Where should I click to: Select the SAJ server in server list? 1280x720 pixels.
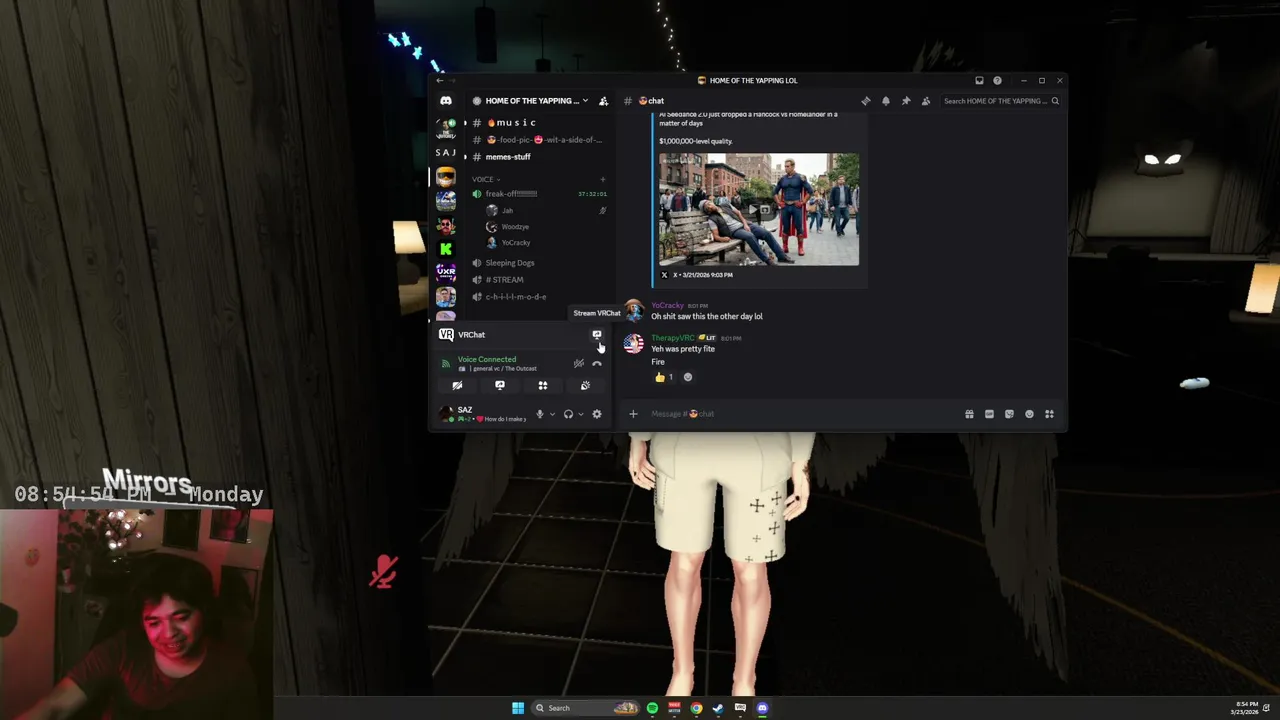(x=446, y=152)
